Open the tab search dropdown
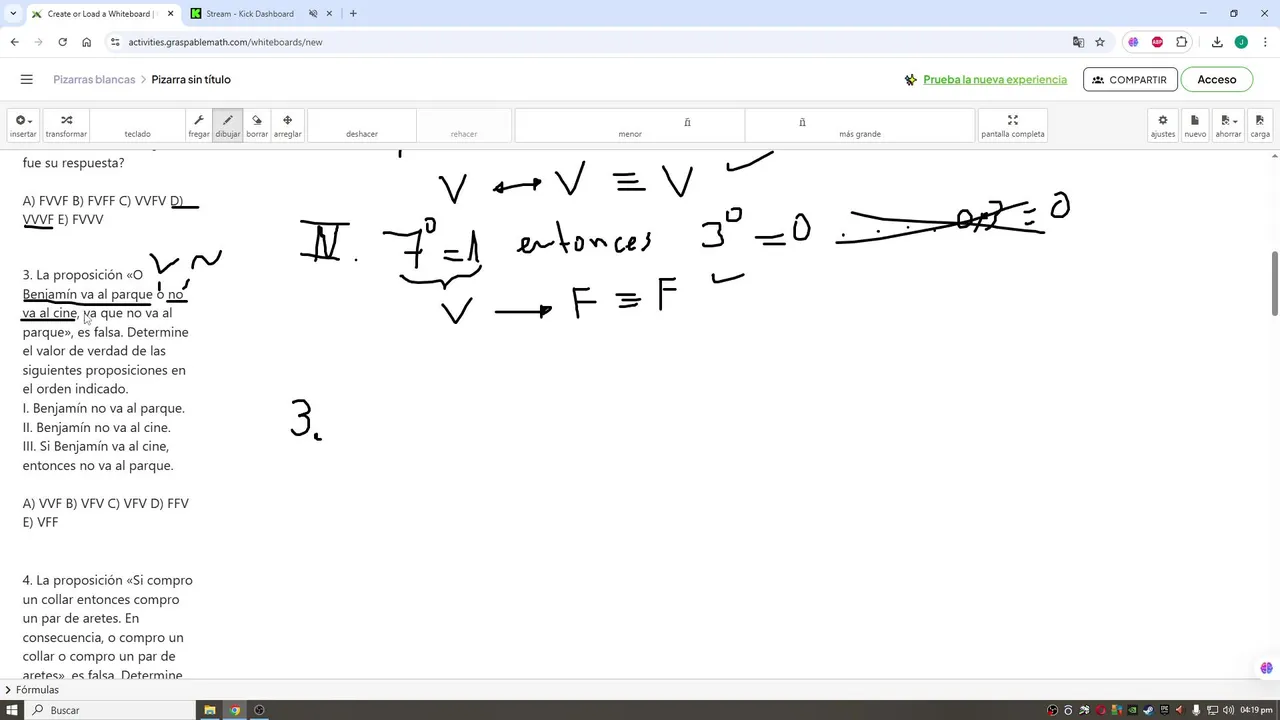 (12, 14)
